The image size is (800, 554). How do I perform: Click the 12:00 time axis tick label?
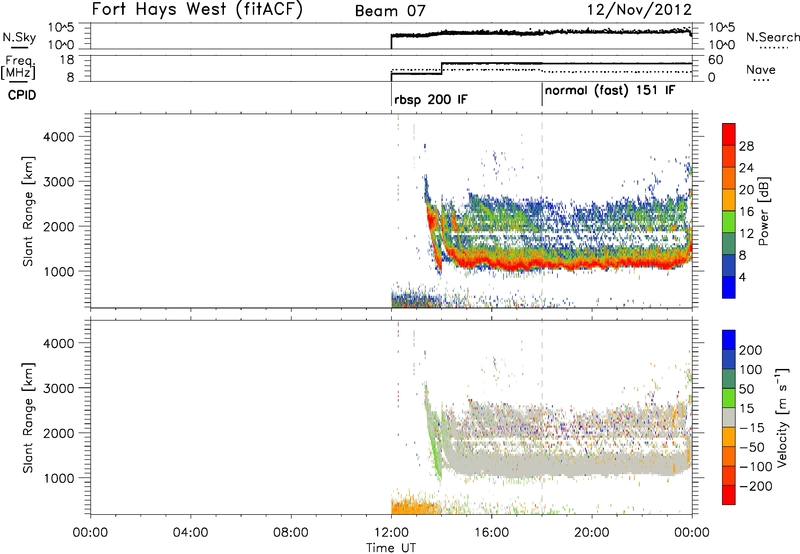pos(391,533)
